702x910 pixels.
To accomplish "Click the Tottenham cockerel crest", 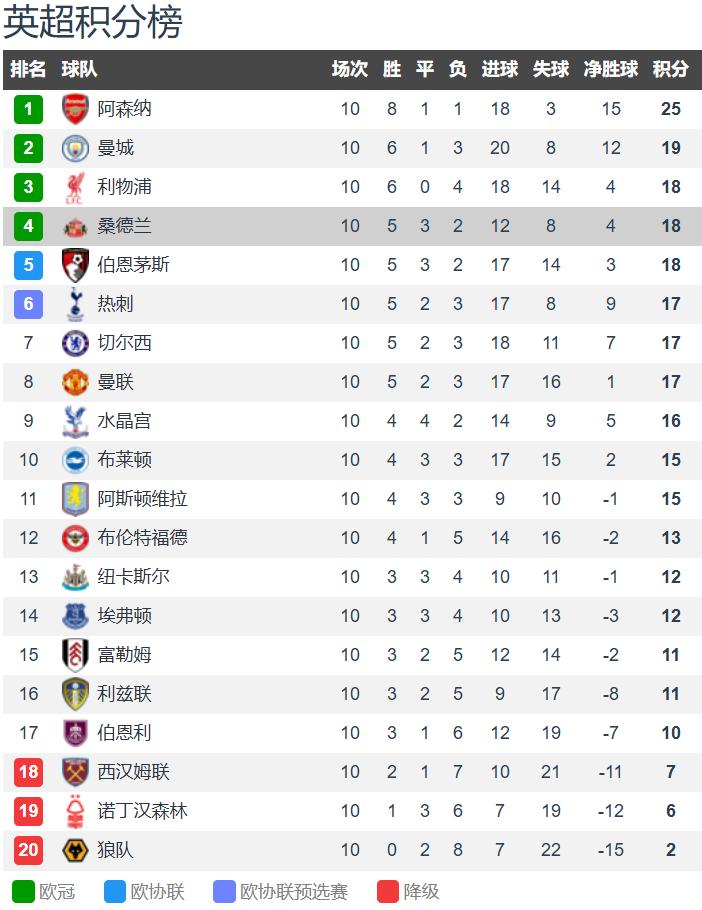I will 75,304.
